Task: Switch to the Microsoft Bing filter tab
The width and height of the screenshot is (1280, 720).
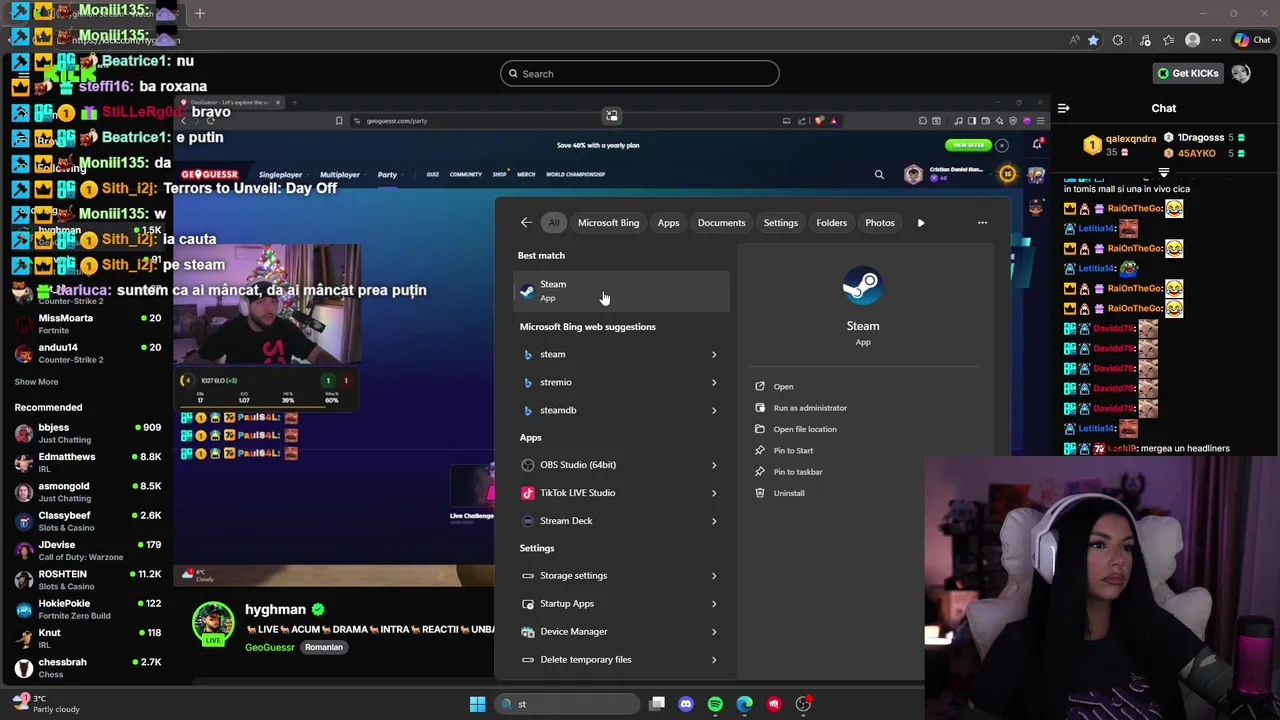Action: (608, 223)
